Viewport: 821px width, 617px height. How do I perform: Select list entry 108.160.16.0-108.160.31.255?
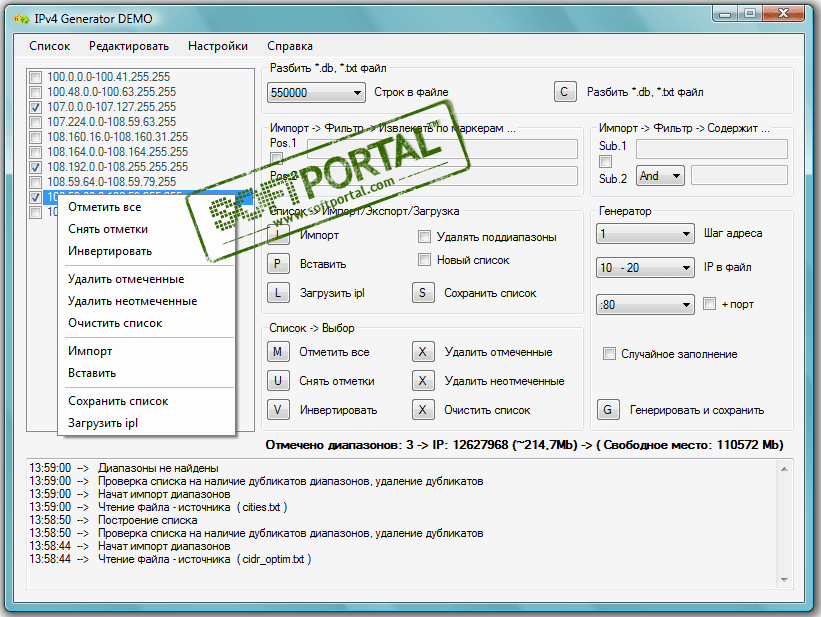117,137
